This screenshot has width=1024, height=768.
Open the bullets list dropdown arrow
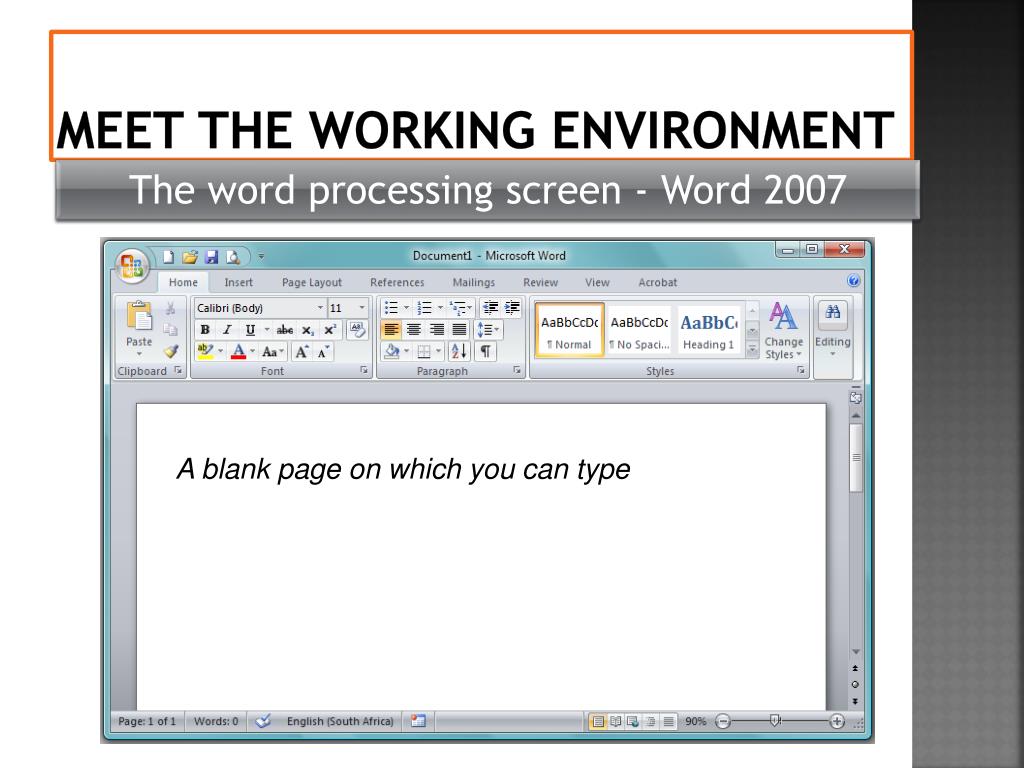click(x=406, y=307)
